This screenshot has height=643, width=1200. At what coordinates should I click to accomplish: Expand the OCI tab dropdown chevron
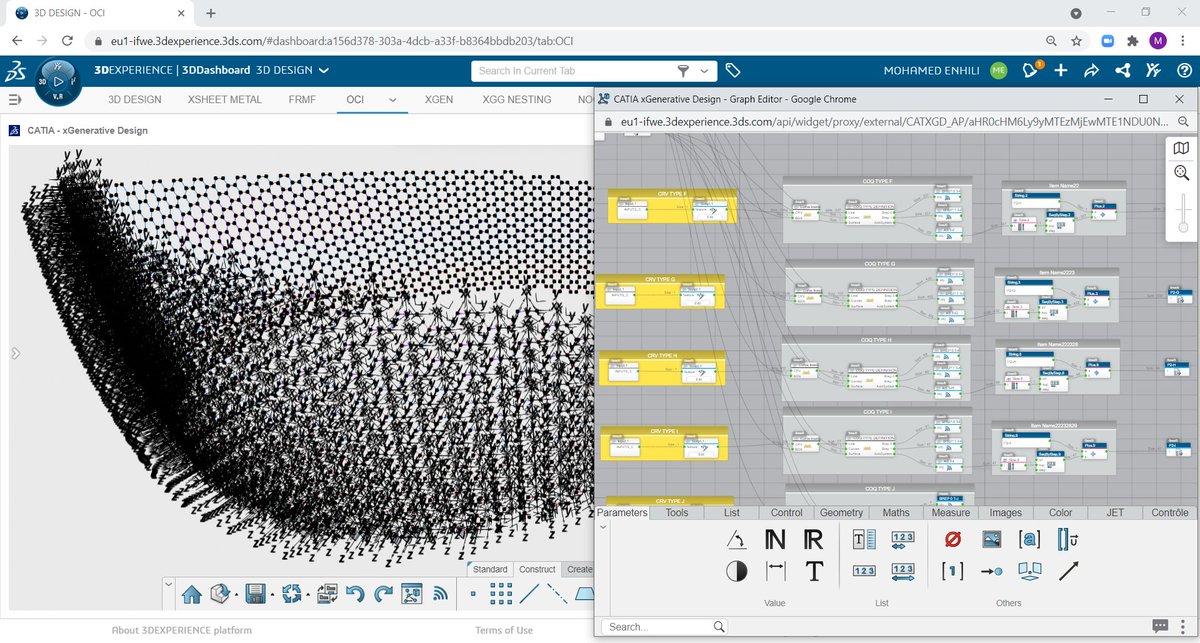coord(392,100)
